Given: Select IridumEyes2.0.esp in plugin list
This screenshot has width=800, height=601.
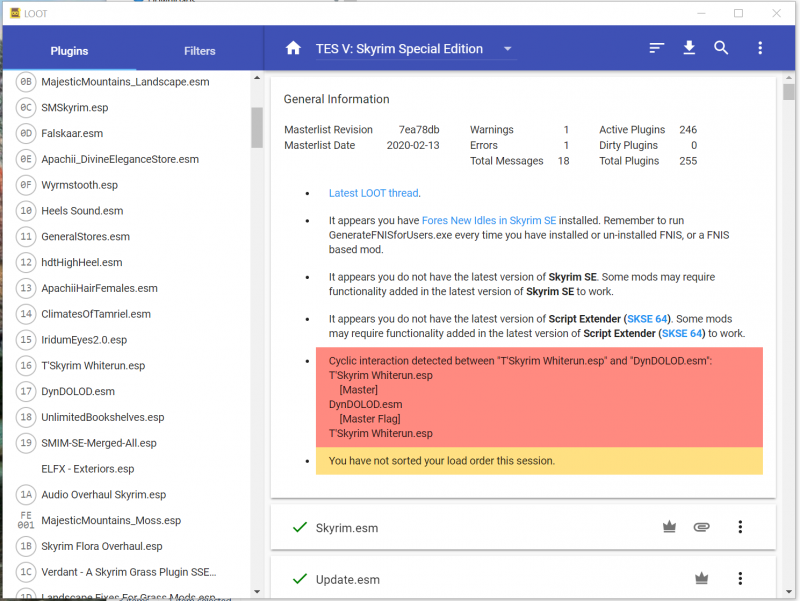Looking at the screenshot, I should [x=84, y=340].
